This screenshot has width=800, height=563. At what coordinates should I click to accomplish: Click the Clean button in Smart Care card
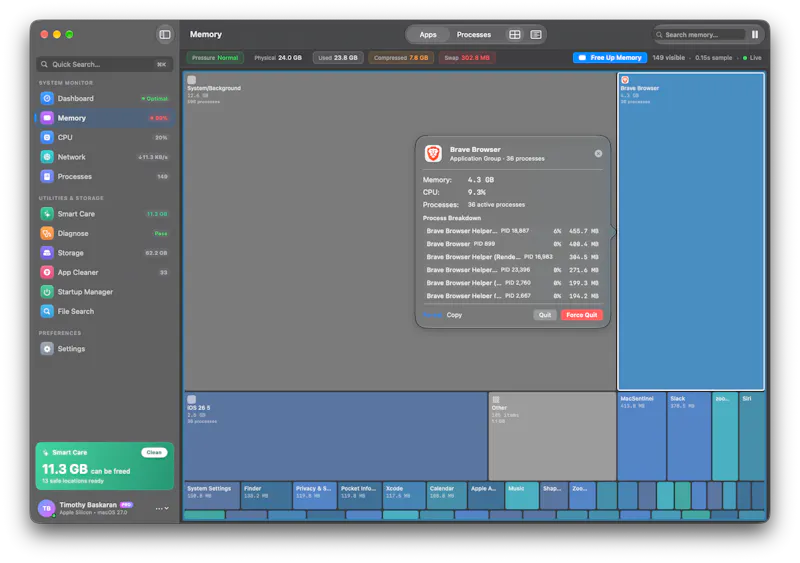[x=154, y=452]
